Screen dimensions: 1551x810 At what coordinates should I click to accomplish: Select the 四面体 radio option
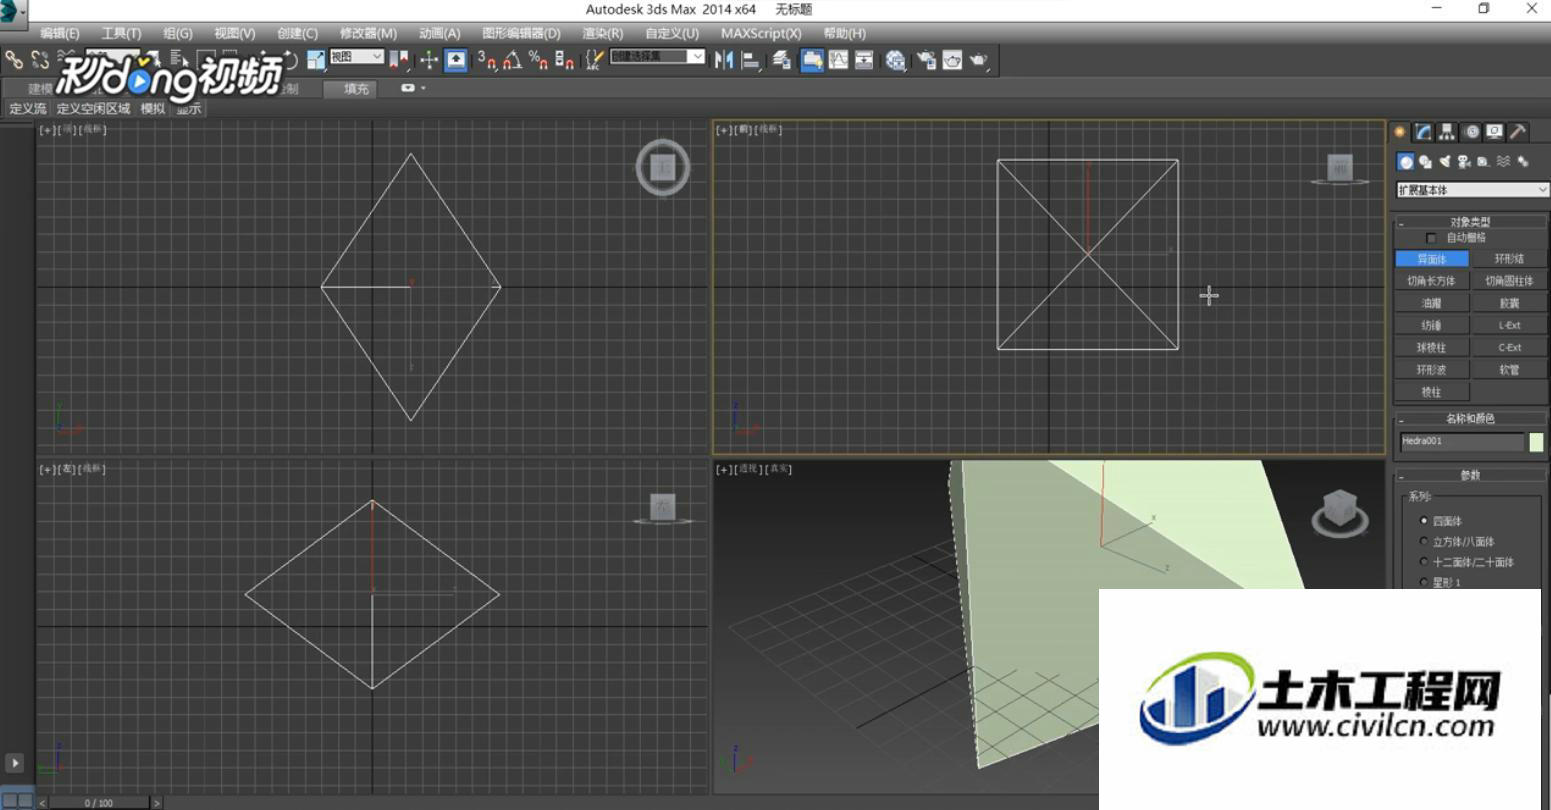coord(1424,520)
